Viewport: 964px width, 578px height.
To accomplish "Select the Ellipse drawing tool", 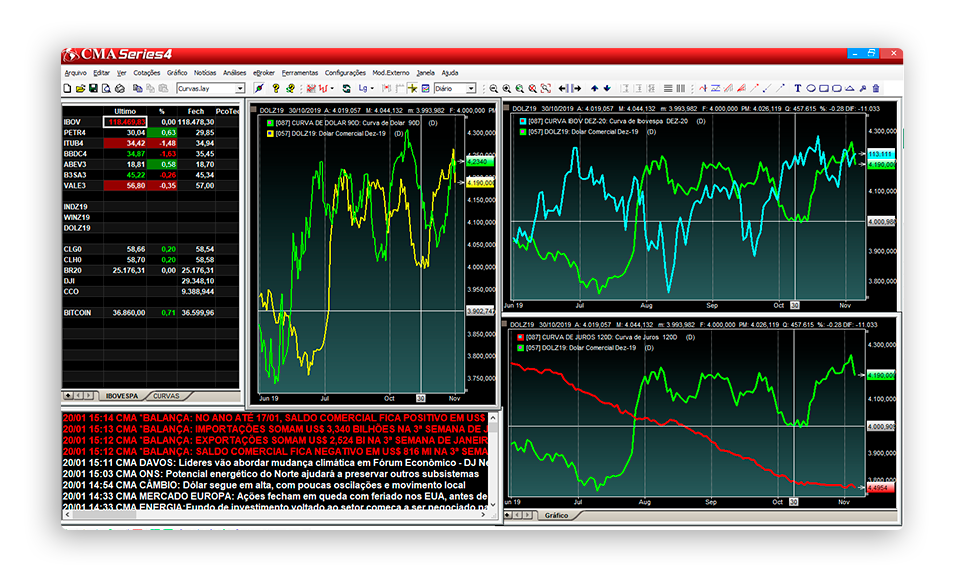I will click(x=811, y=89).
